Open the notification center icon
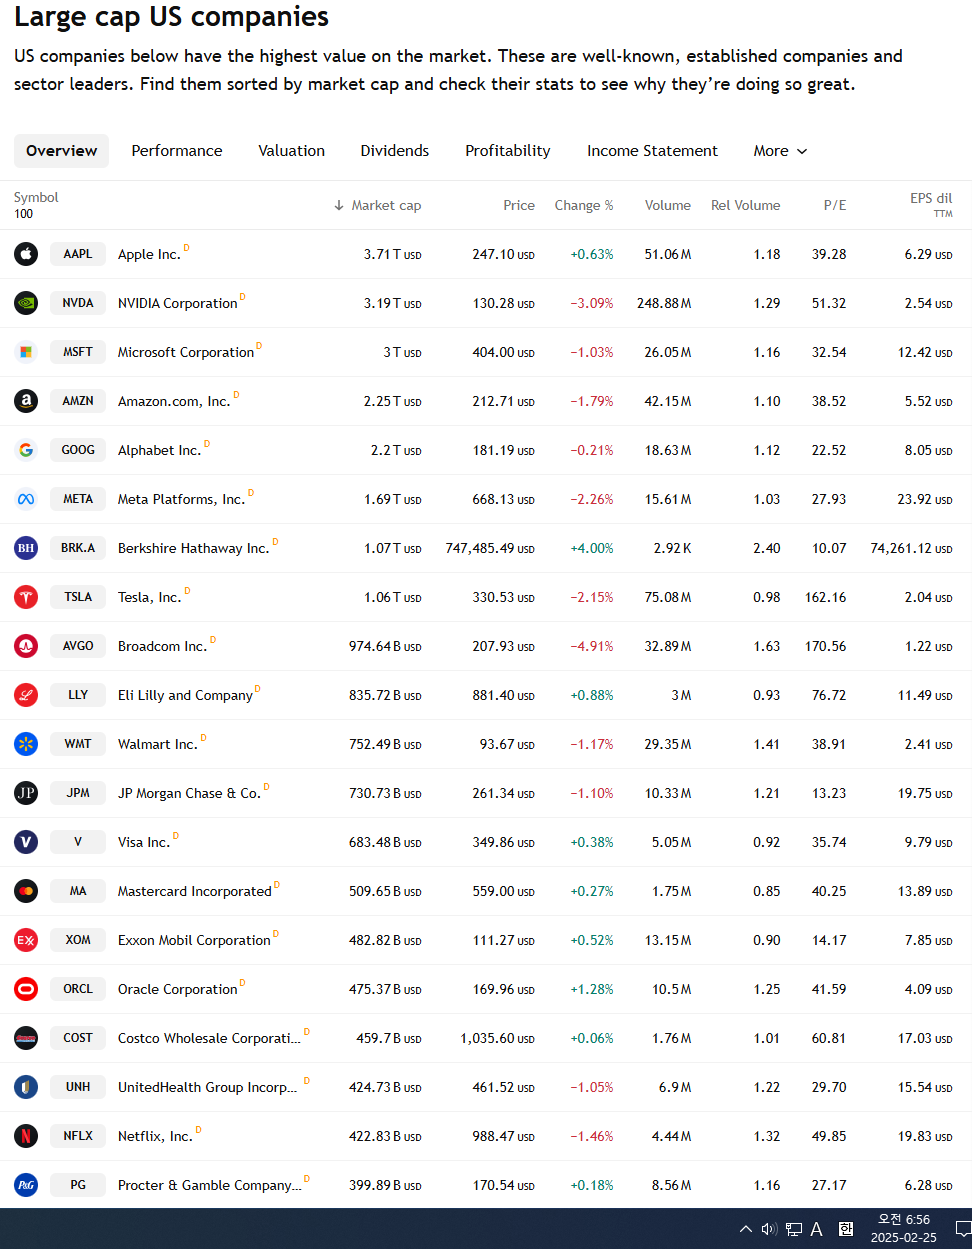 963,1229
